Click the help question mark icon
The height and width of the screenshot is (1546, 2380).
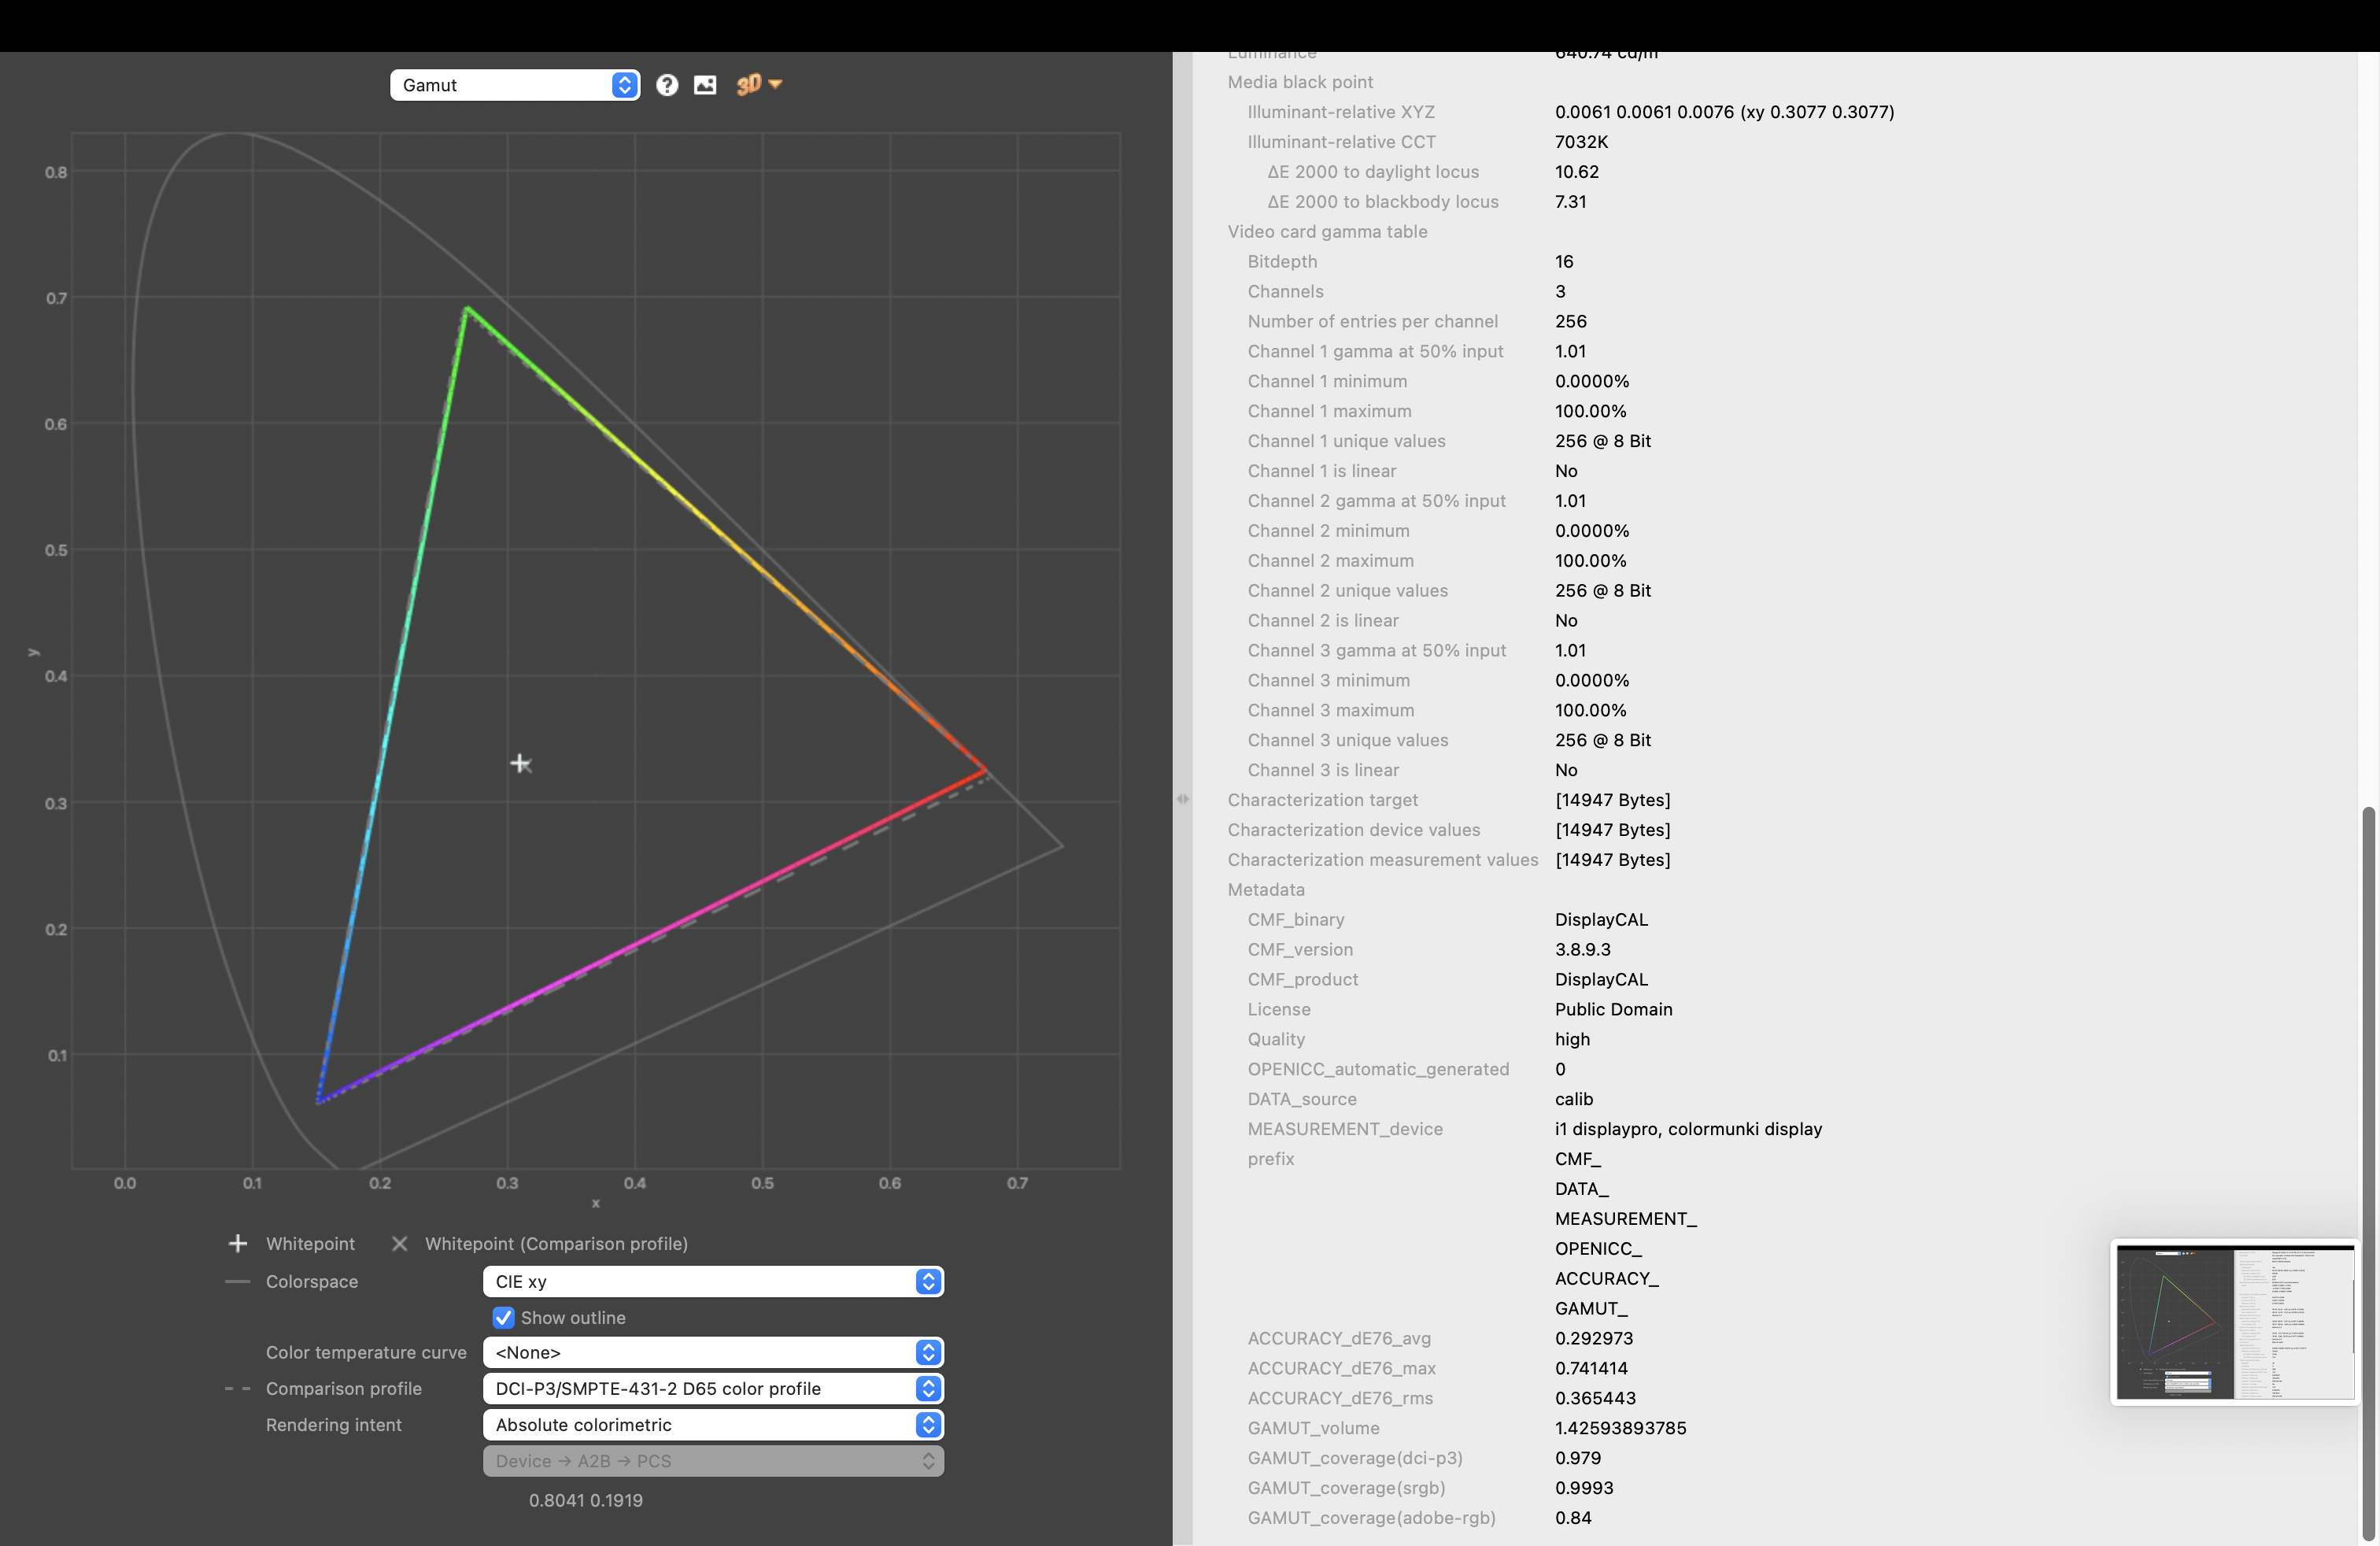[667, 85]
